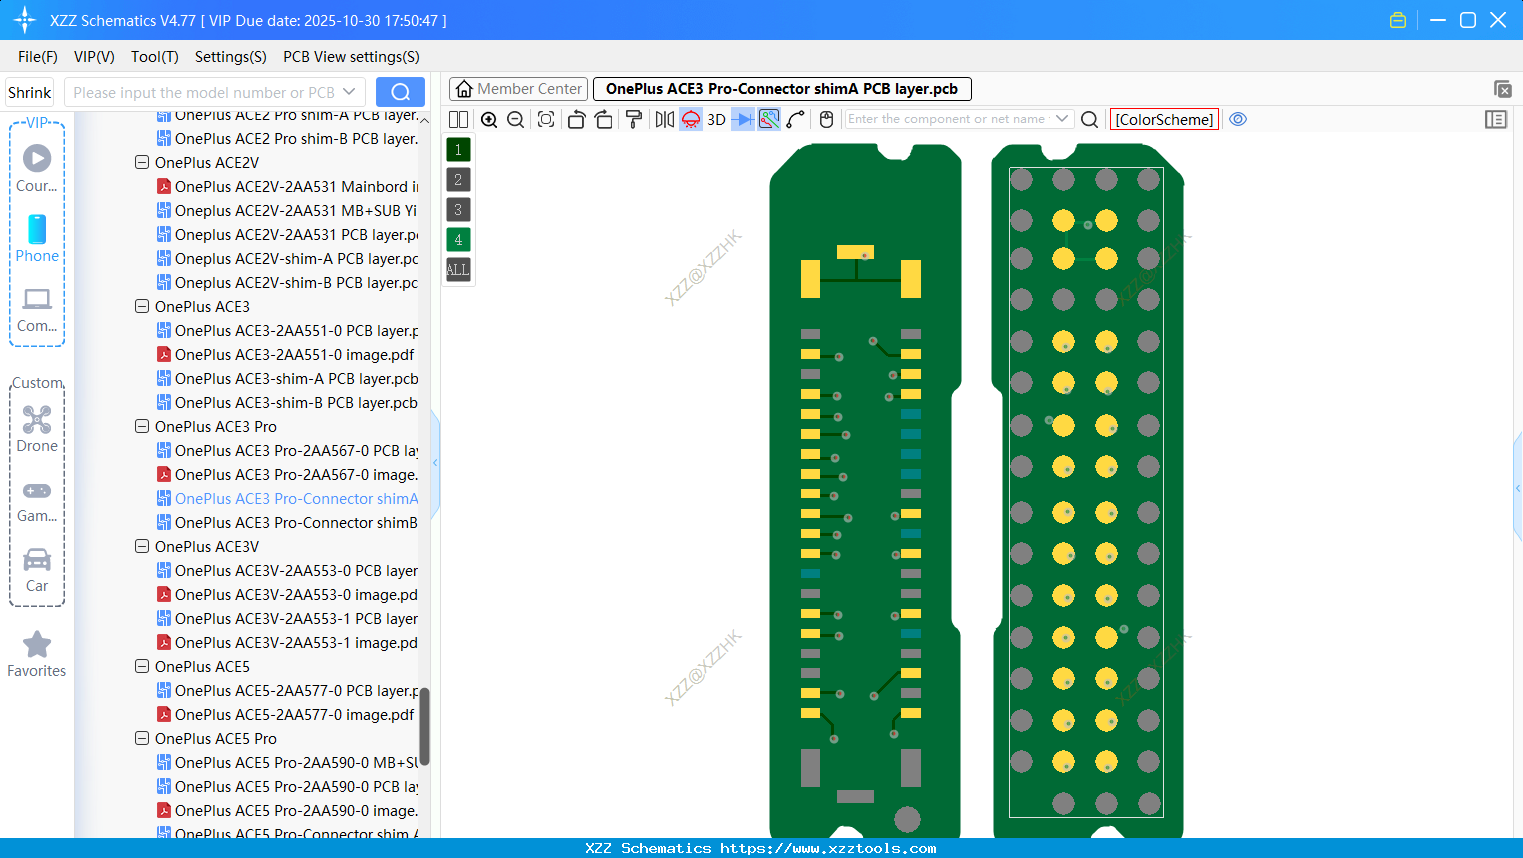Toggle the eye visibility icon

tap(1238, 119)
